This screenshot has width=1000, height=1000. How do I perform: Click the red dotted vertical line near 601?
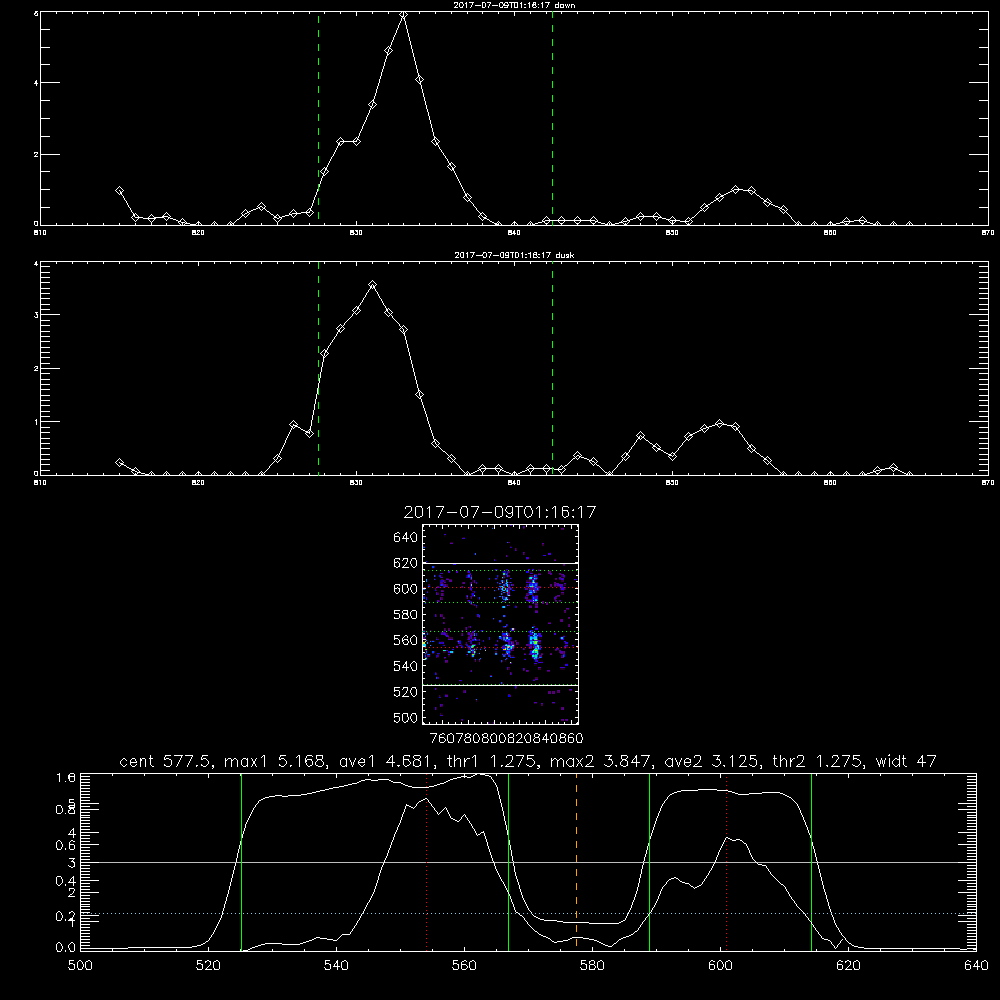pos(726,861)
